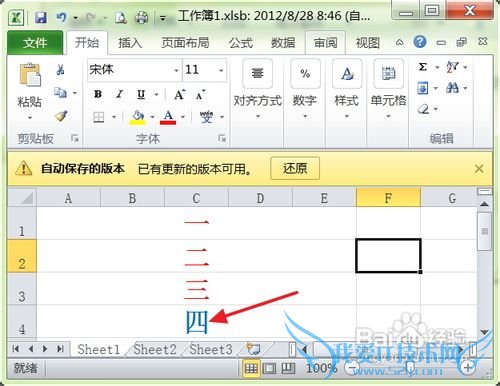The image size is (500, 386).
Task: Click the 还原 restore button
Action: coord(295,168)
